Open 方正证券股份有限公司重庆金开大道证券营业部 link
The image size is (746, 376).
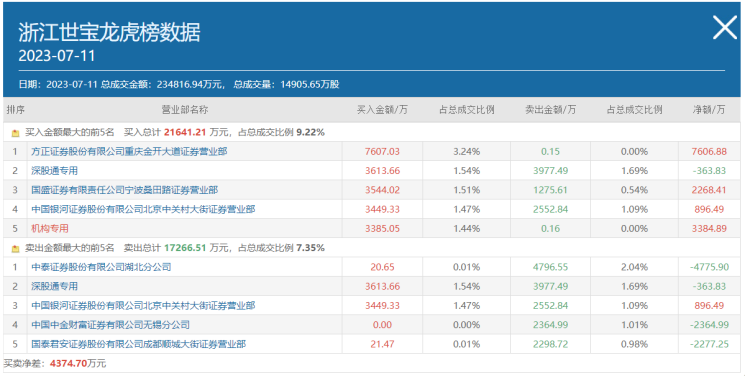click(129, 151)
